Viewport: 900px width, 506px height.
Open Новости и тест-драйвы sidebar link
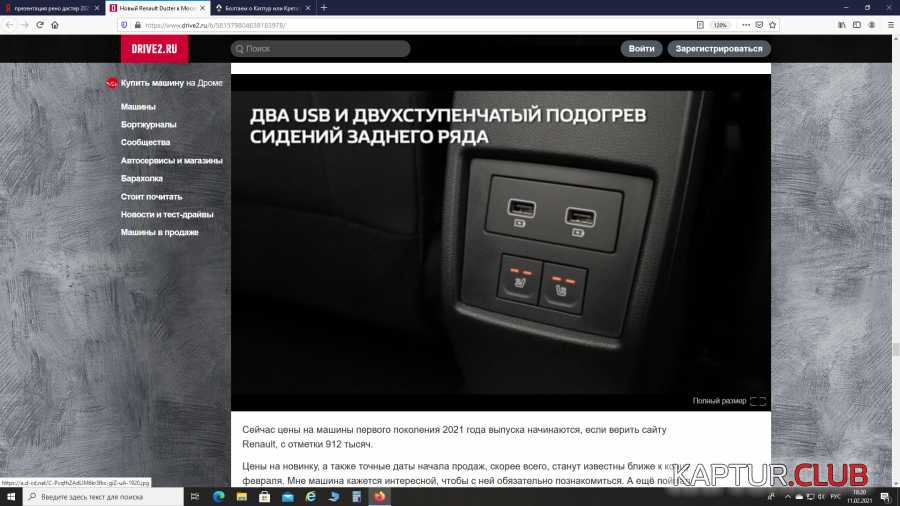tap(167, 215)
